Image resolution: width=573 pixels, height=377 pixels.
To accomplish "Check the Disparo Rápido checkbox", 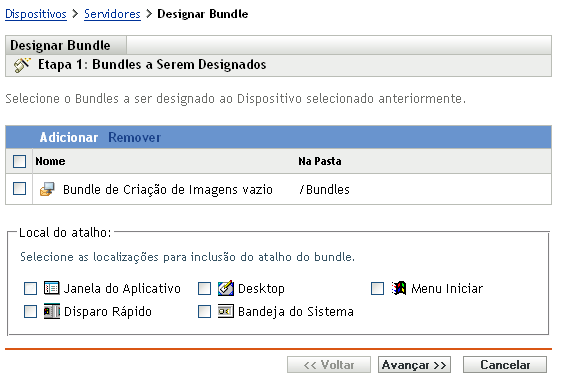I will point(30,312).
